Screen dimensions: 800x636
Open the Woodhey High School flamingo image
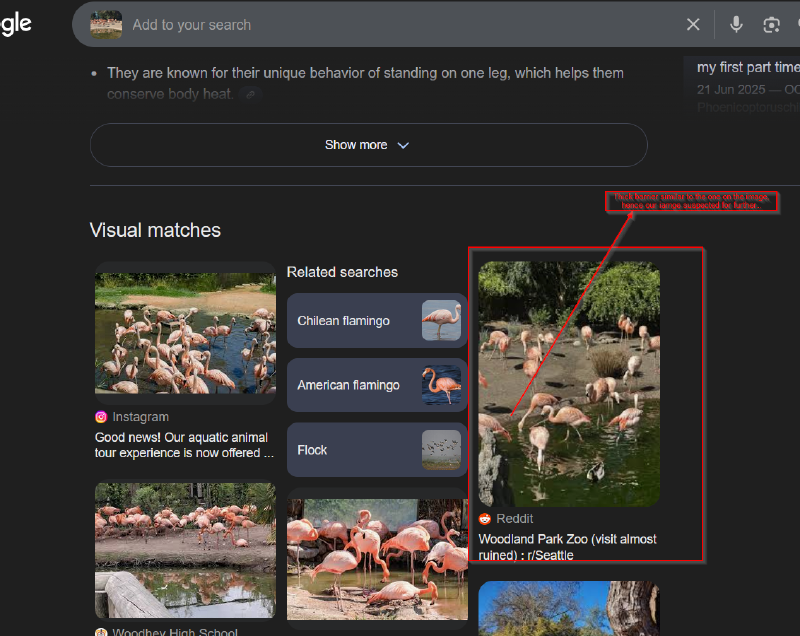pos(185,550)
